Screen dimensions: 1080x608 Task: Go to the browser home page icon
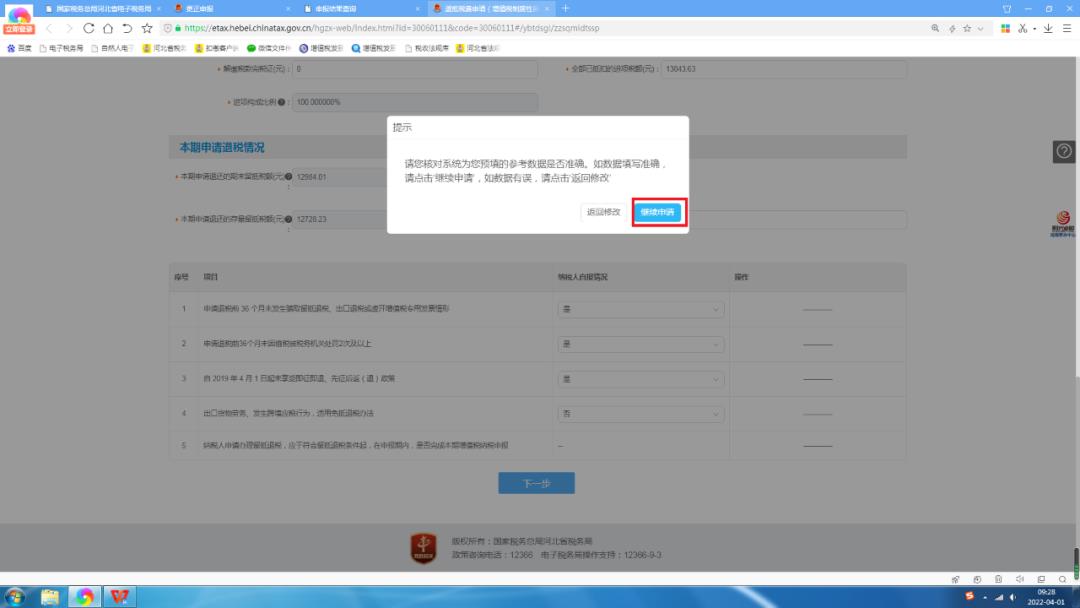tap(107, 28)
